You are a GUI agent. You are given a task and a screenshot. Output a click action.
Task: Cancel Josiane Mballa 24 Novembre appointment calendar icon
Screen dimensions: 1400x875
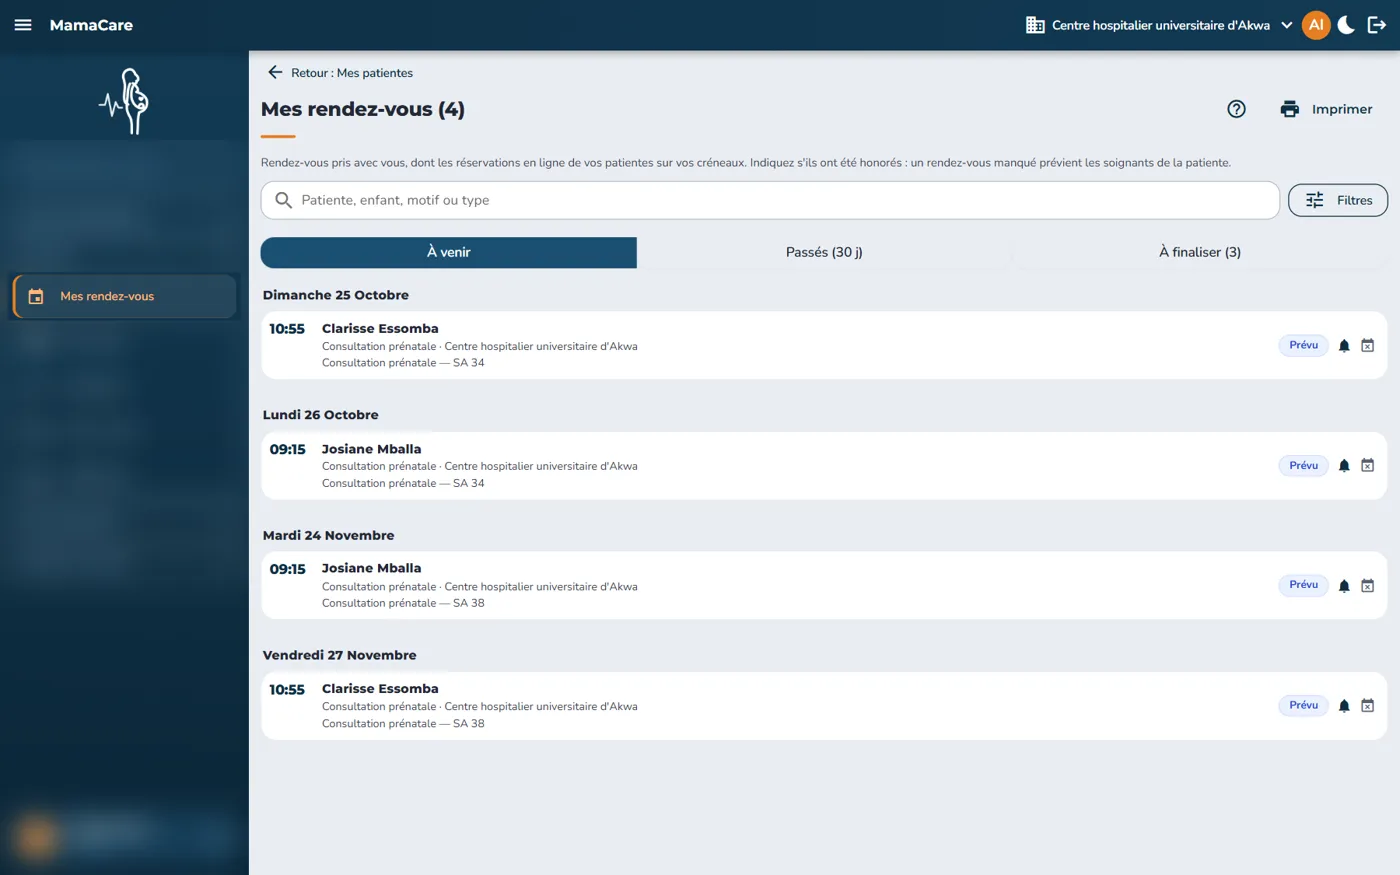coord(1368,586)
